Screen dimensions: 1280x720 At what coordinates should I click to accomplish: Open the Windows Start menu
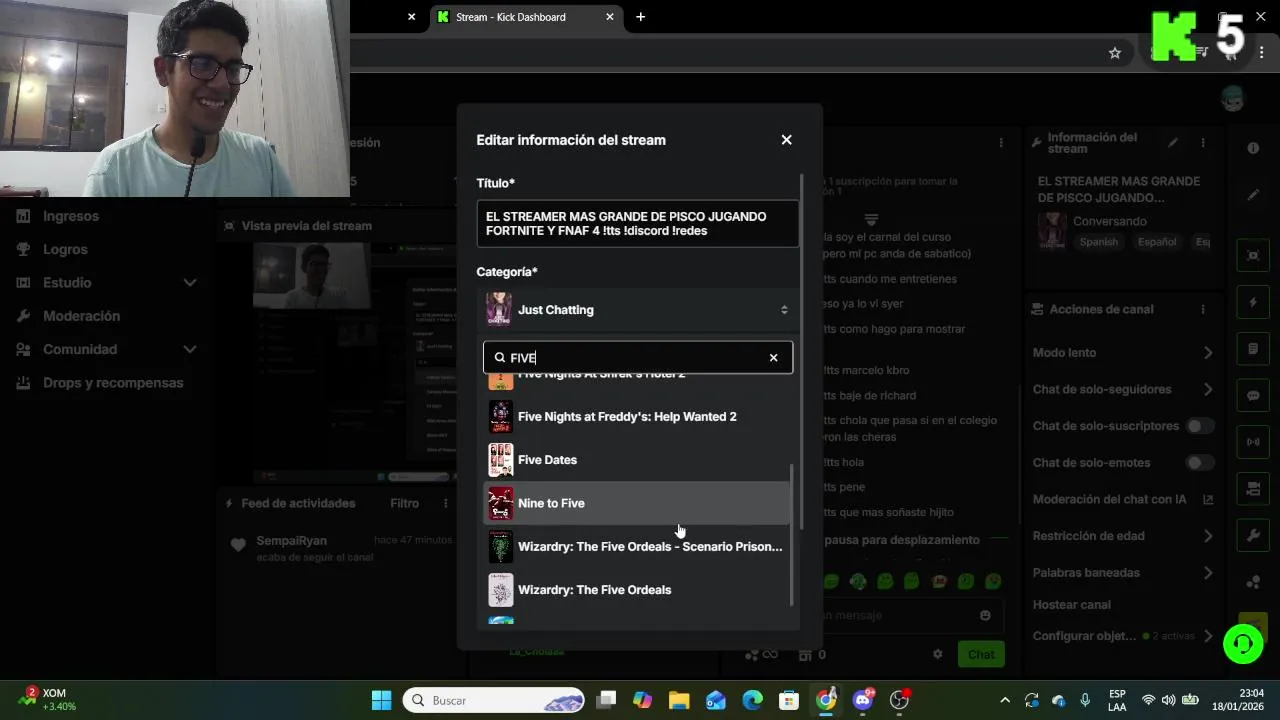click(x=381, y=700)
